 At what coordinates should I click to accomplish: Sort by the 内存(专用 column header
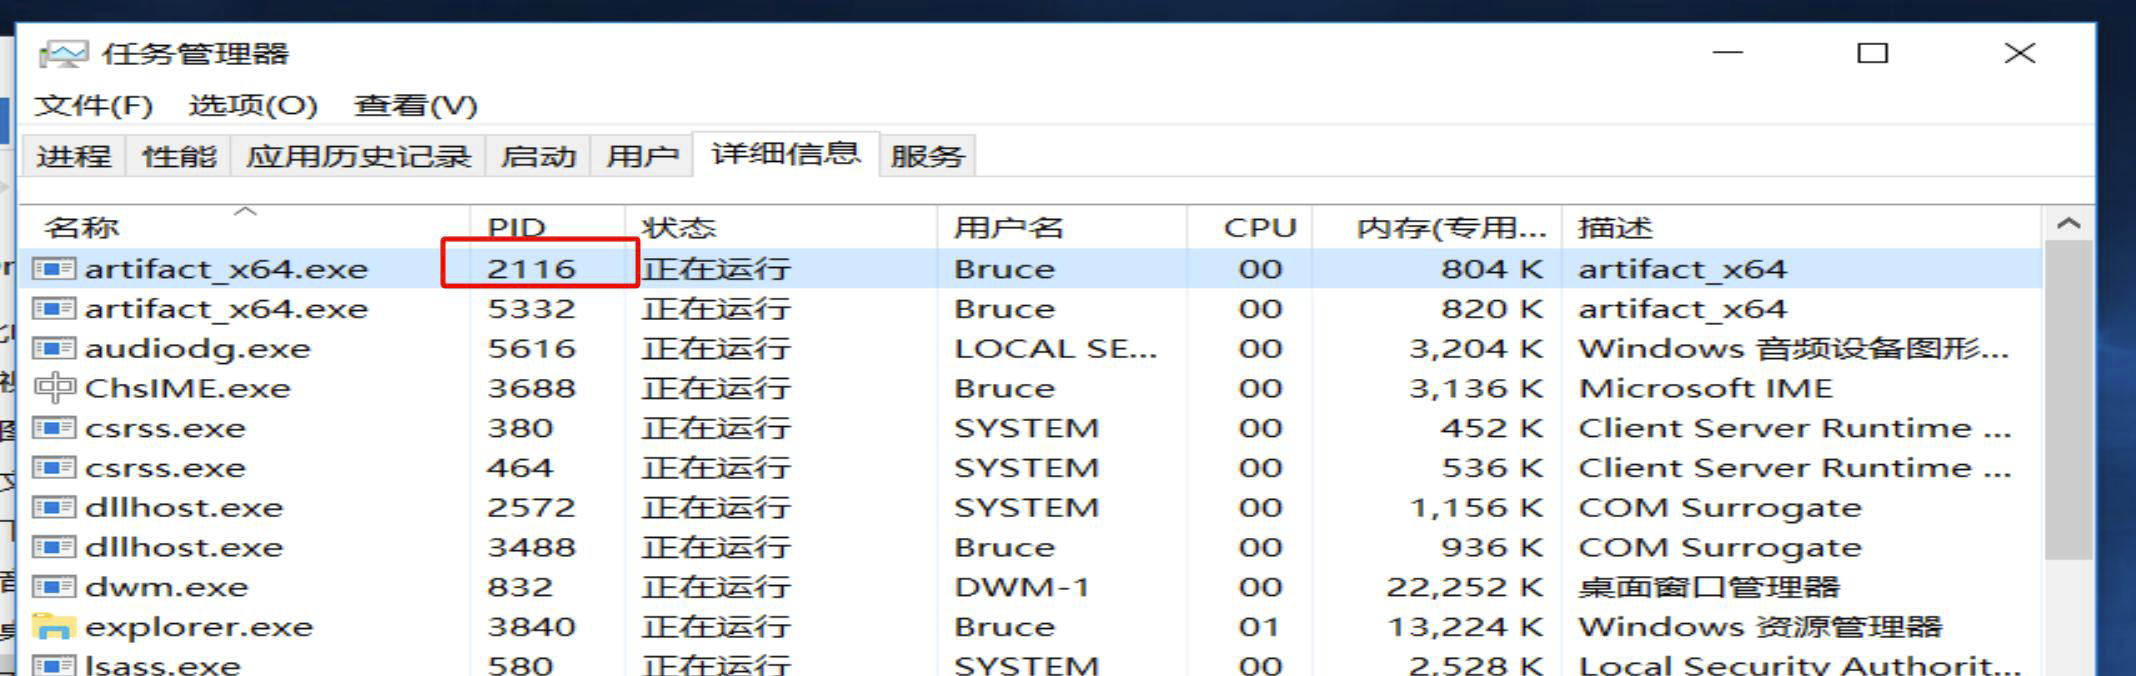coord(1436,227)
